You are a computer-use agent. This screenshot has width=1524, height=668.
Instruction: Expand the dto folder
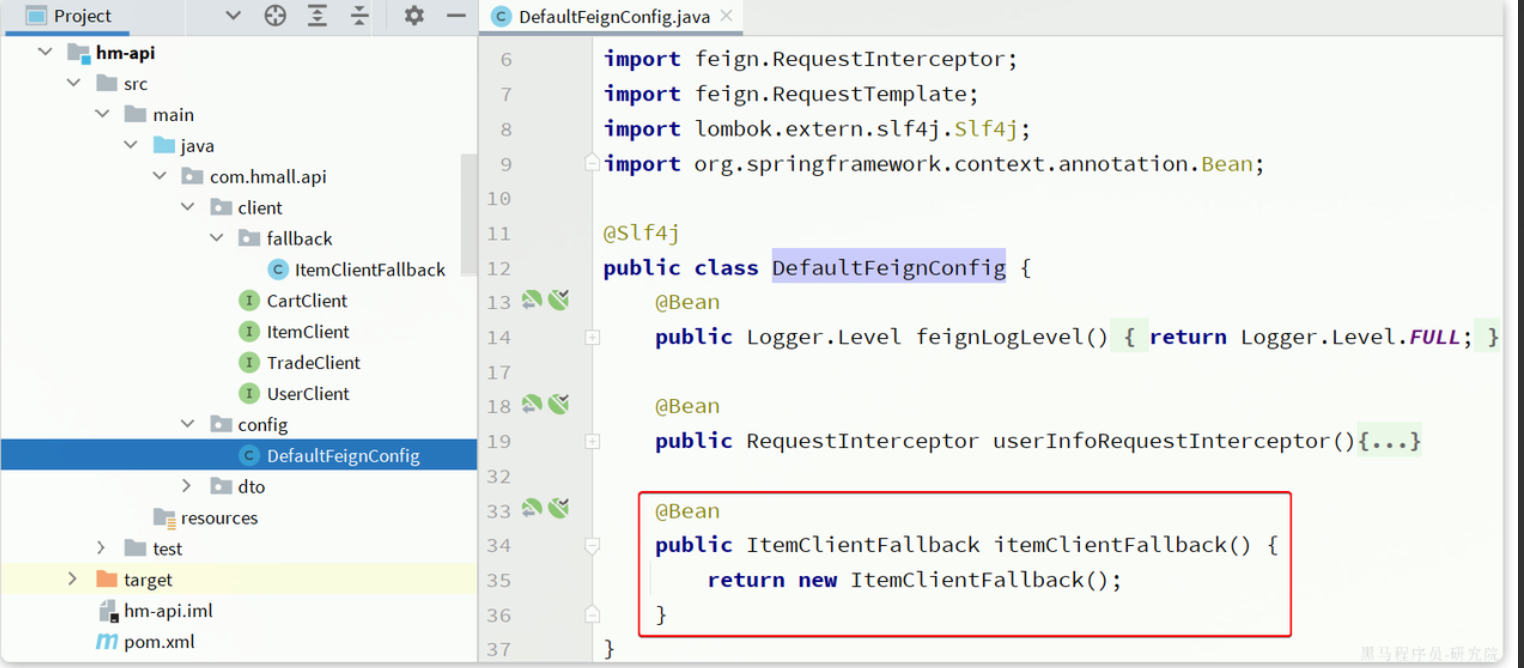pos(187,486)
